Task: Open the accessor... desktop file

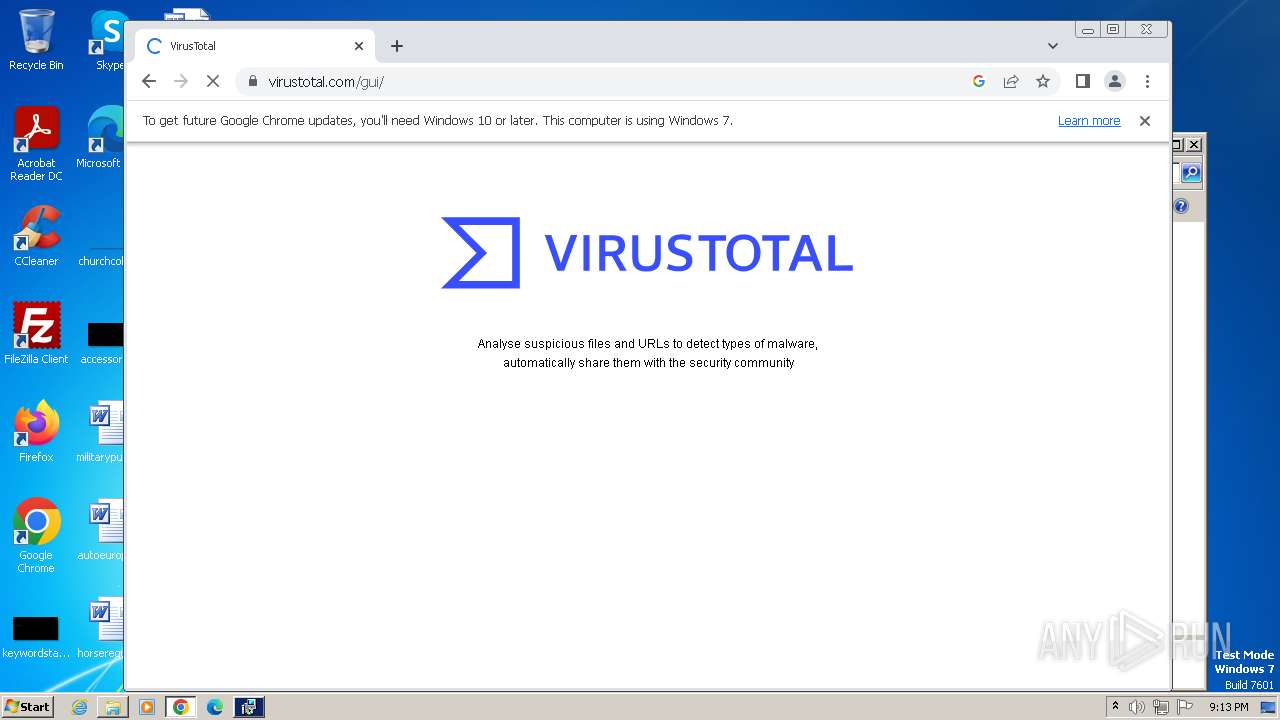Action: [x=101, y=342]
